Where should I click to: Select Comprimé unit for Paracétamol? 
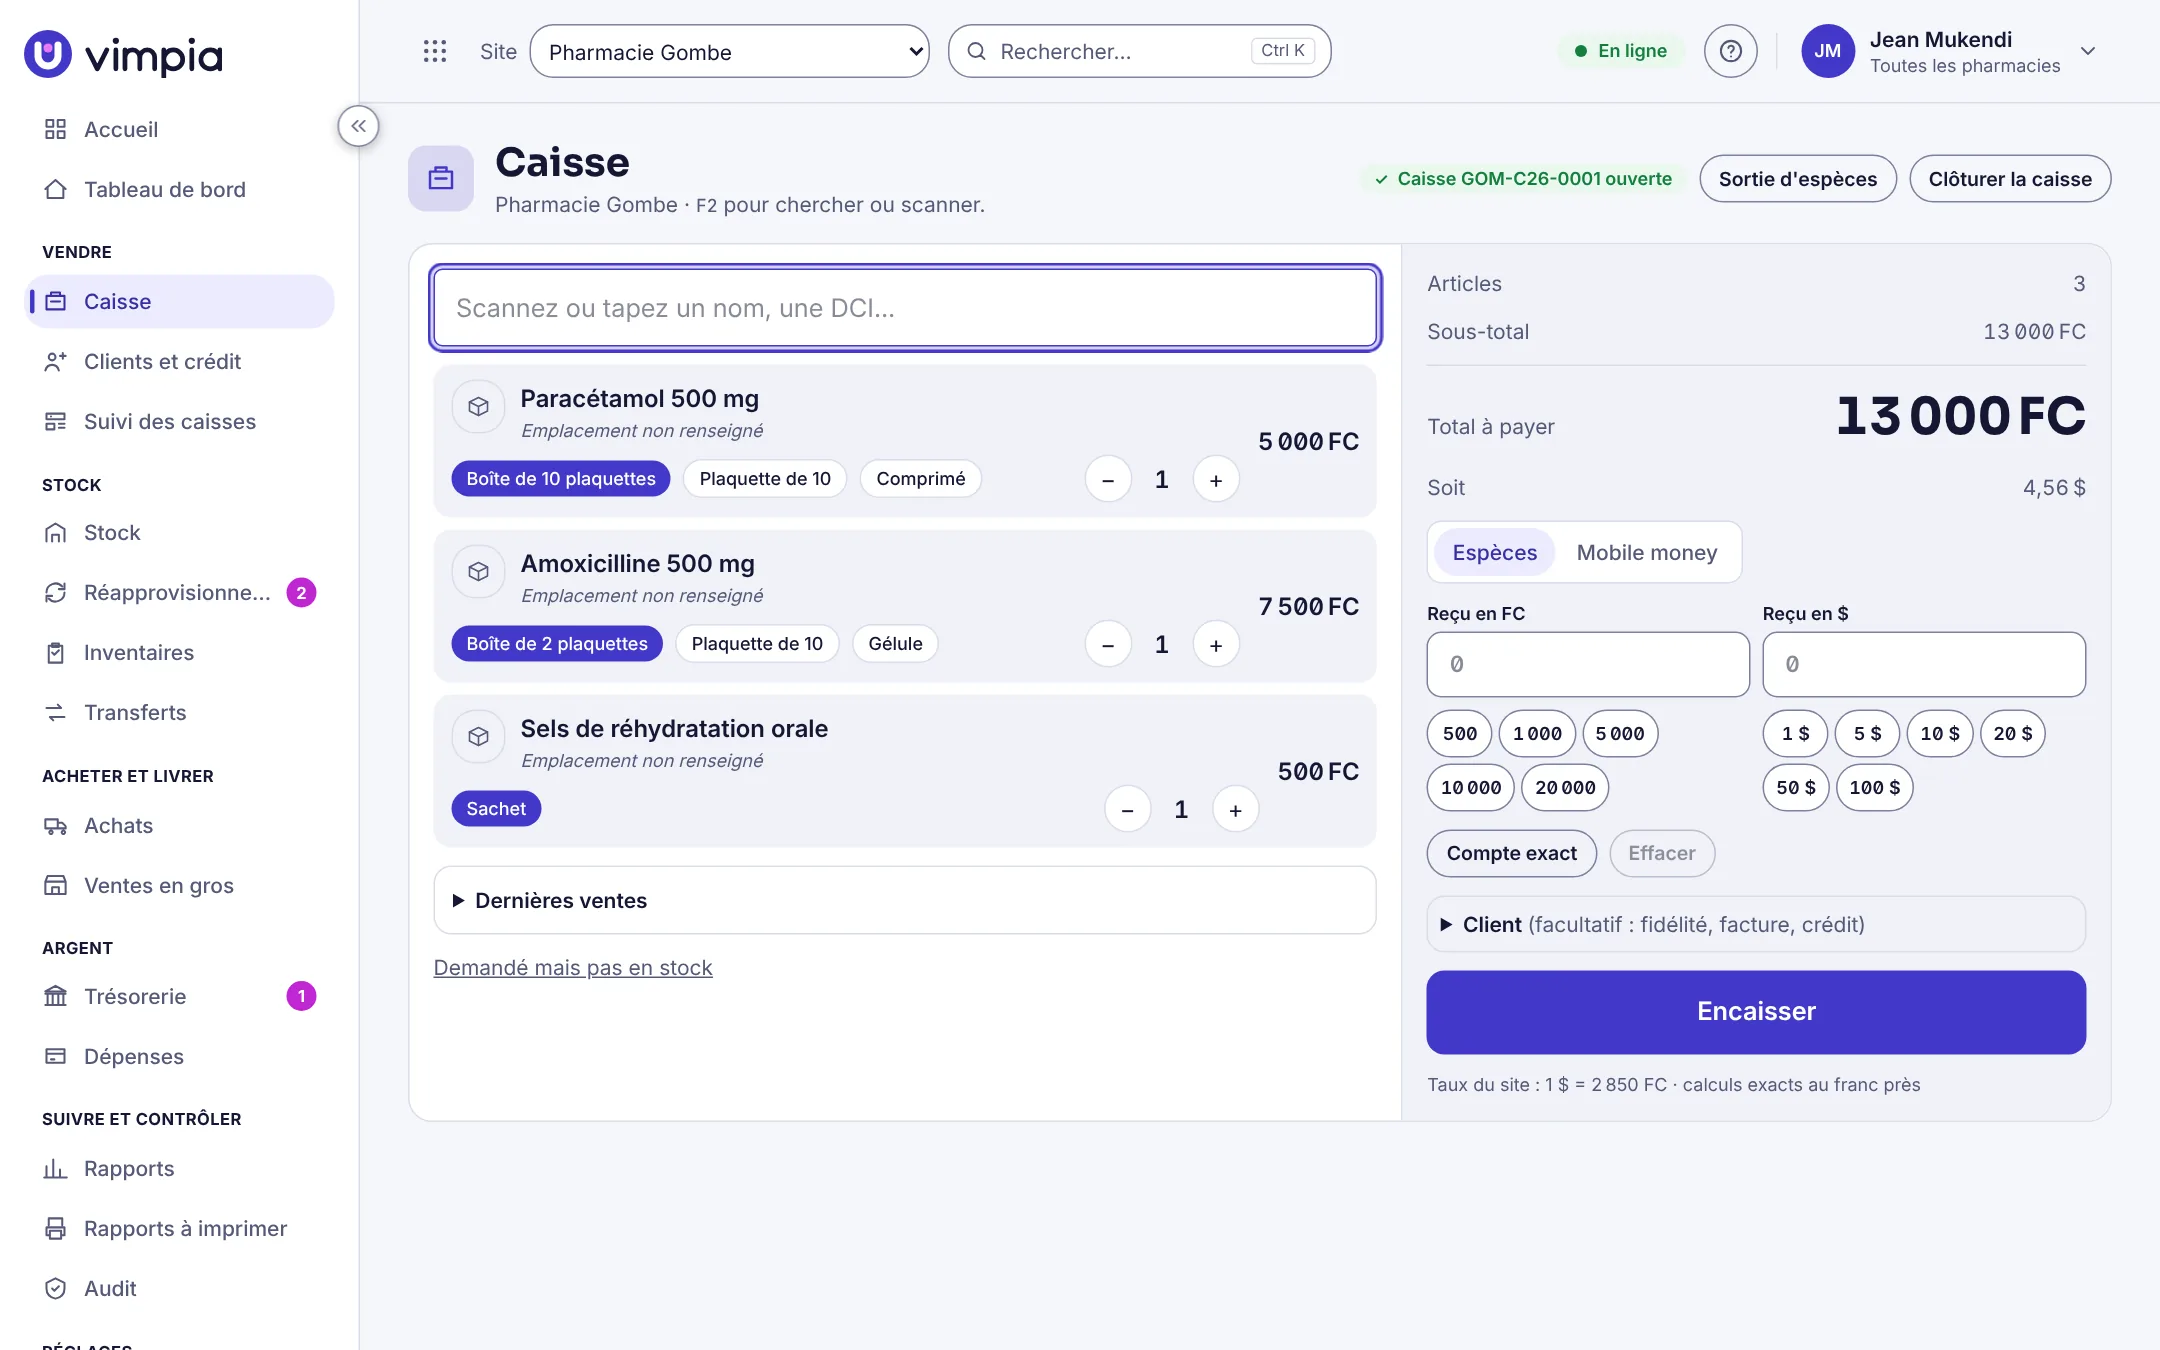[921, 478]
